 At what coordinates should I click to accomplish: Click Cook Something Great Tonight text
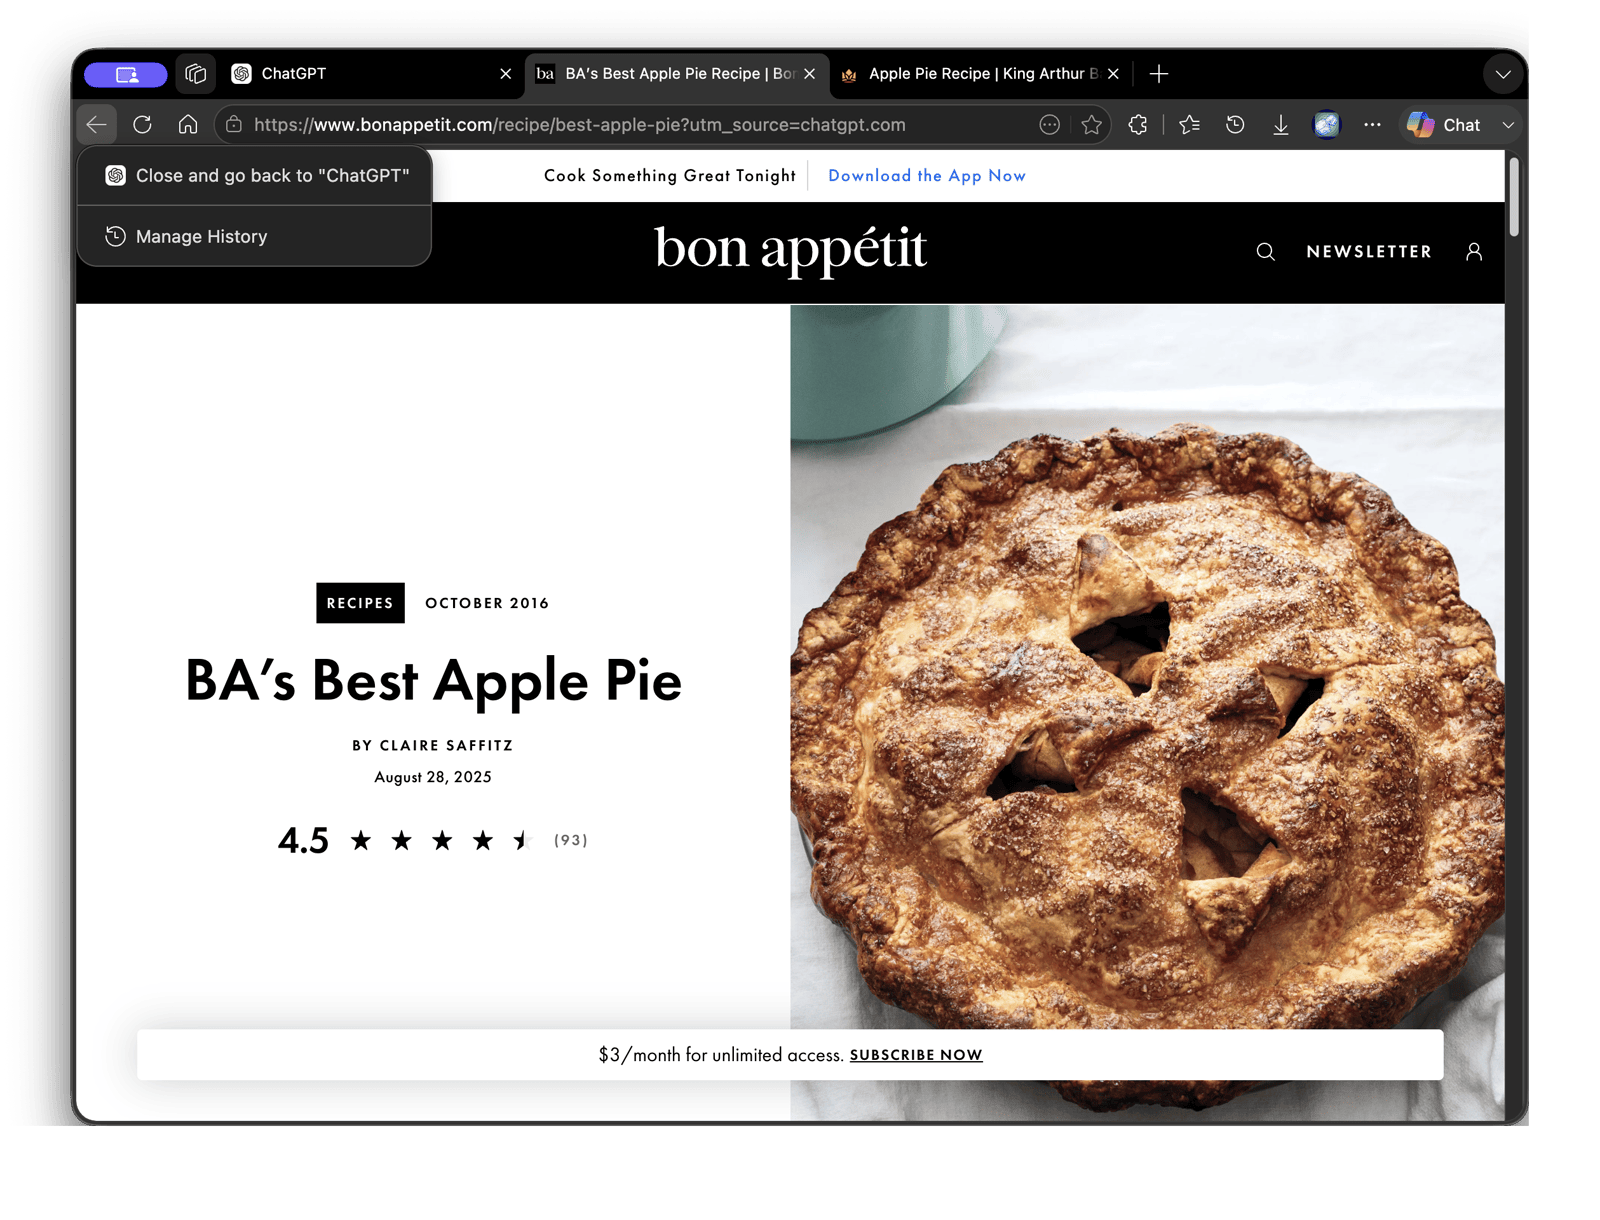[670, 176]
